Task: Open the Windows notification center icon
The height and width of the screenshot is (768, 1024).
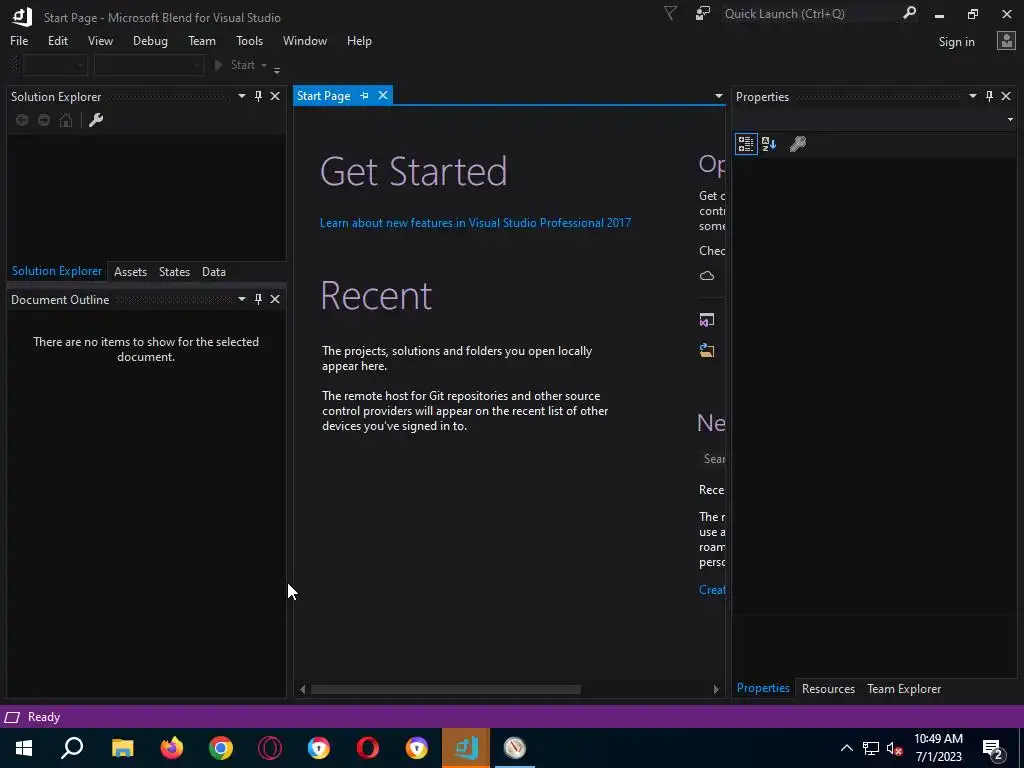Action: (993, 749)
